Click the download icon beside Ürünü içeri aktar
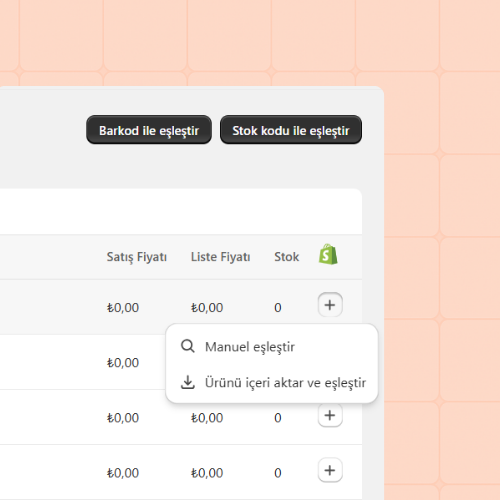 coord(188,382)
